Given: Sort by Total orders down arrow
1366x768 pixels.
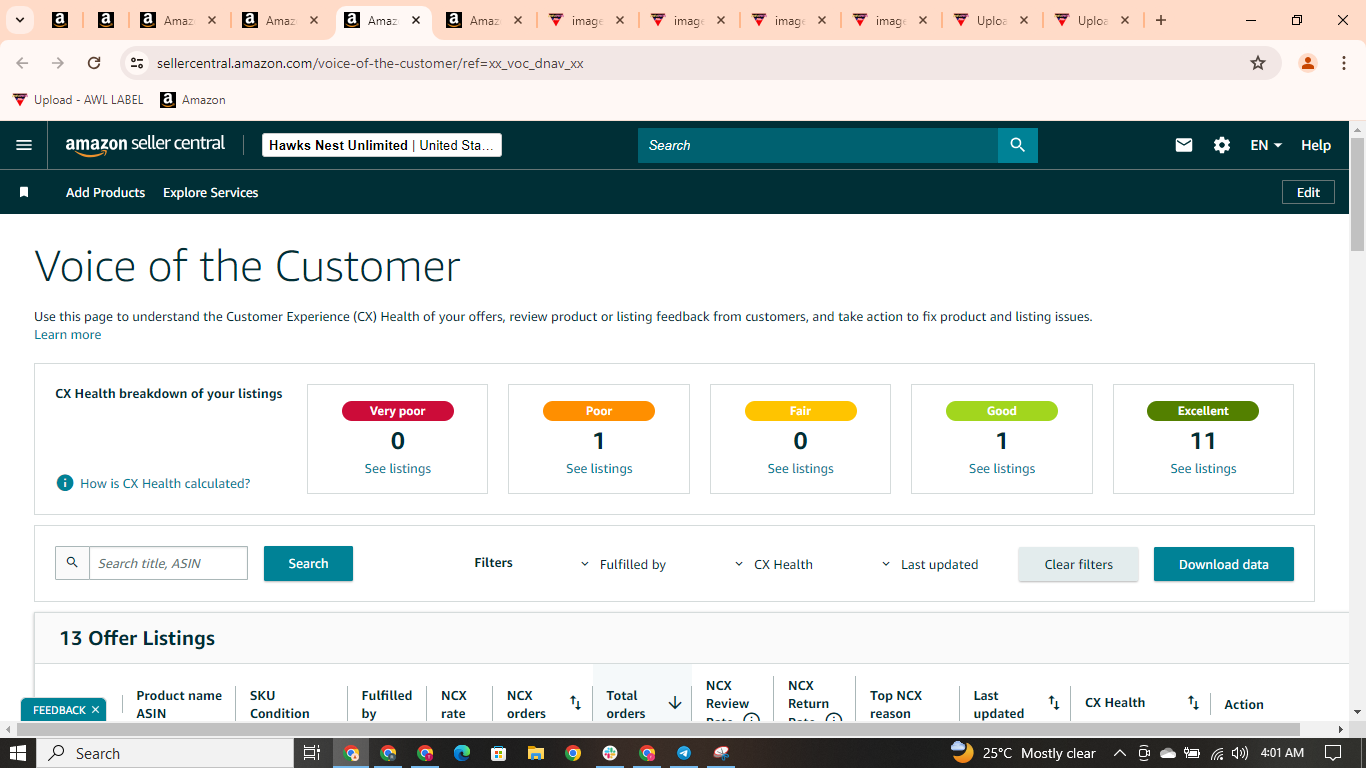Looking at the screenshot, I should pos(675,703).
